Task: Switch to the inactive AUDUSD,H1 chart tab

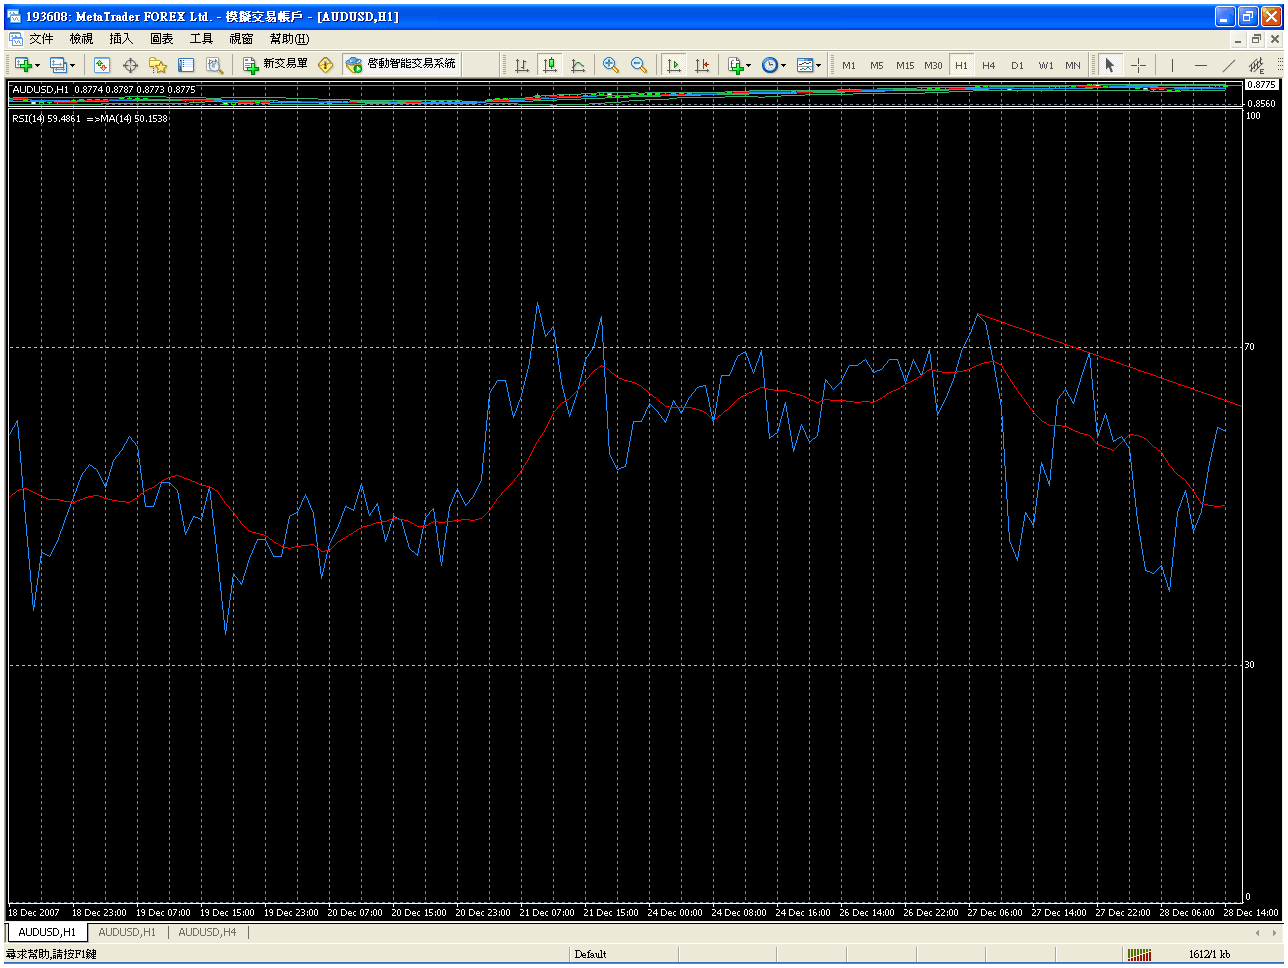Action: pos(127,932)
